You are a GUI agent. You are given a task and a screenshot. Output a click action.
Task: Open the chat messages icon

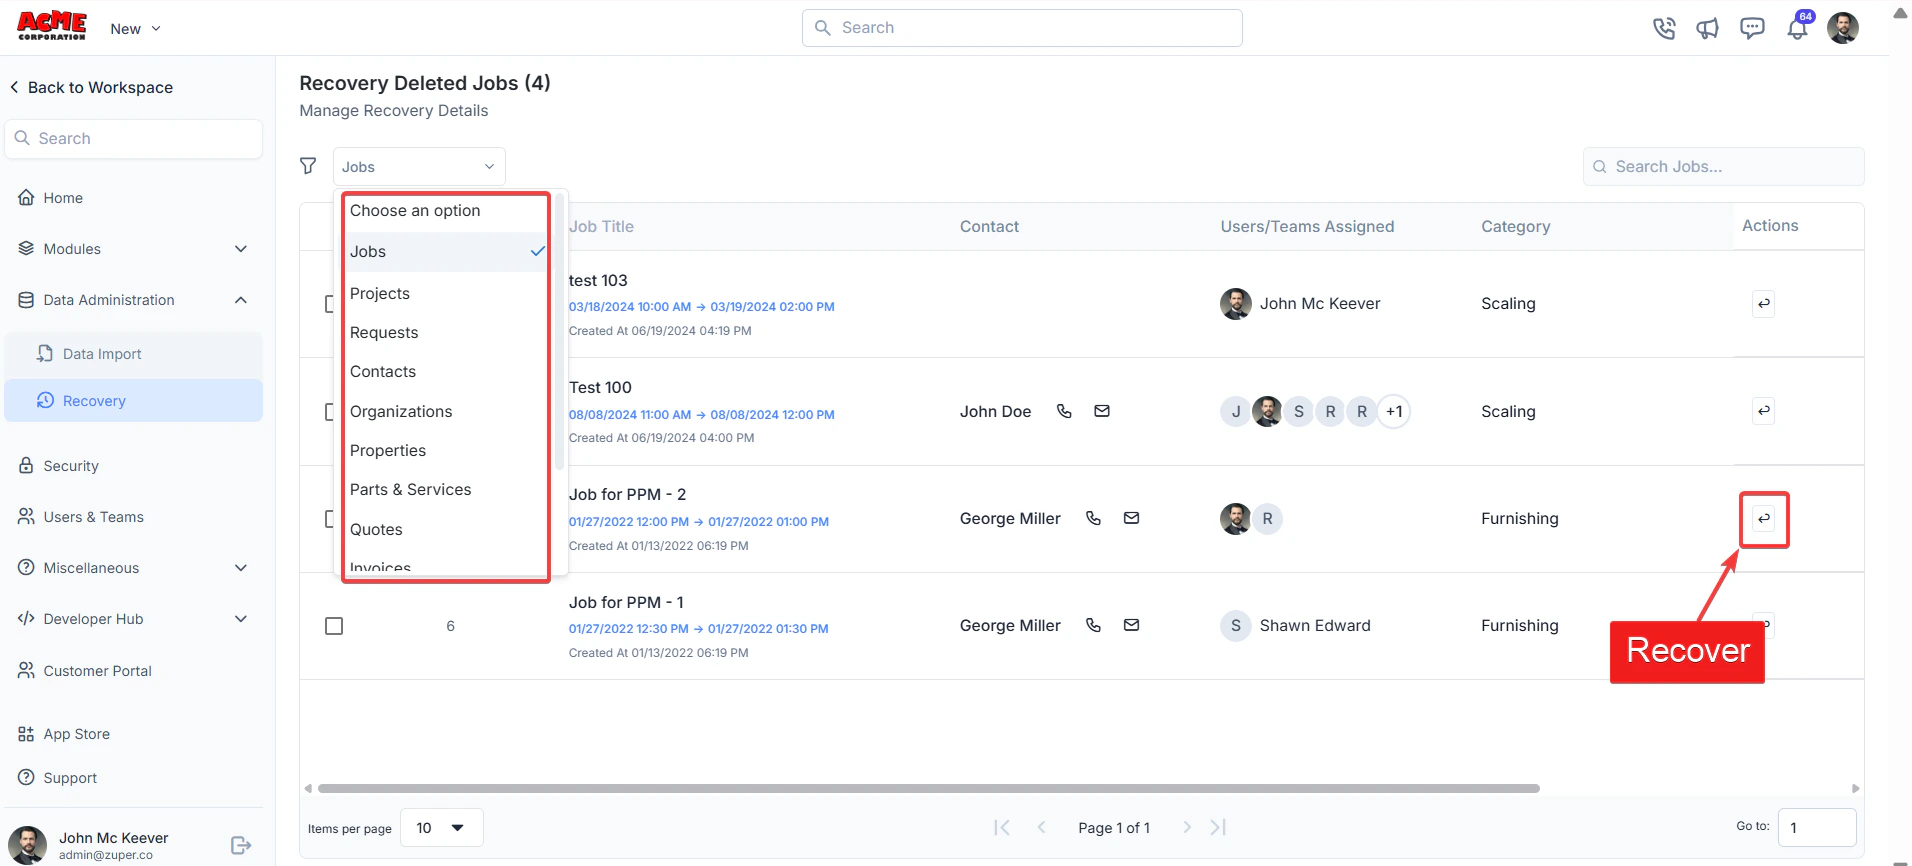coord(1752,28)
